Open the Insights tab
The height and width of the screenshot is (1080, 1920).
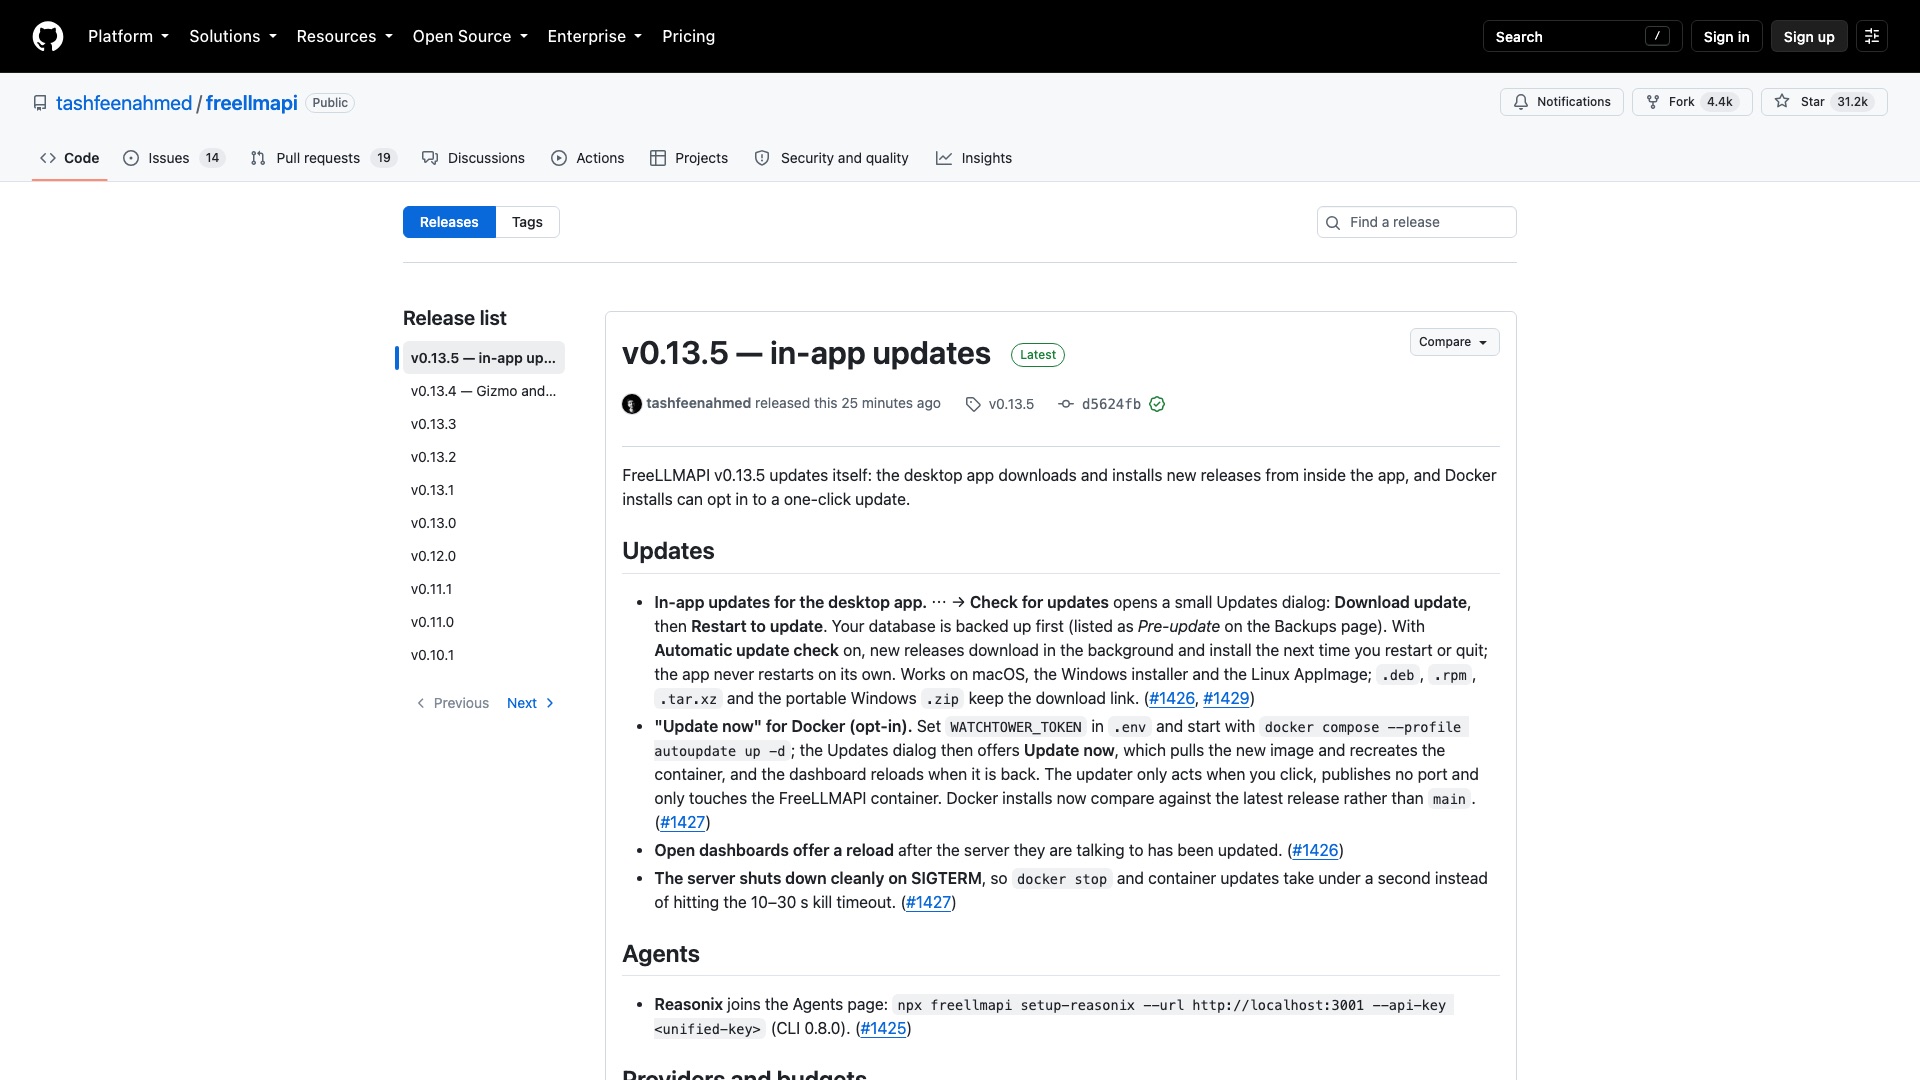974,158
